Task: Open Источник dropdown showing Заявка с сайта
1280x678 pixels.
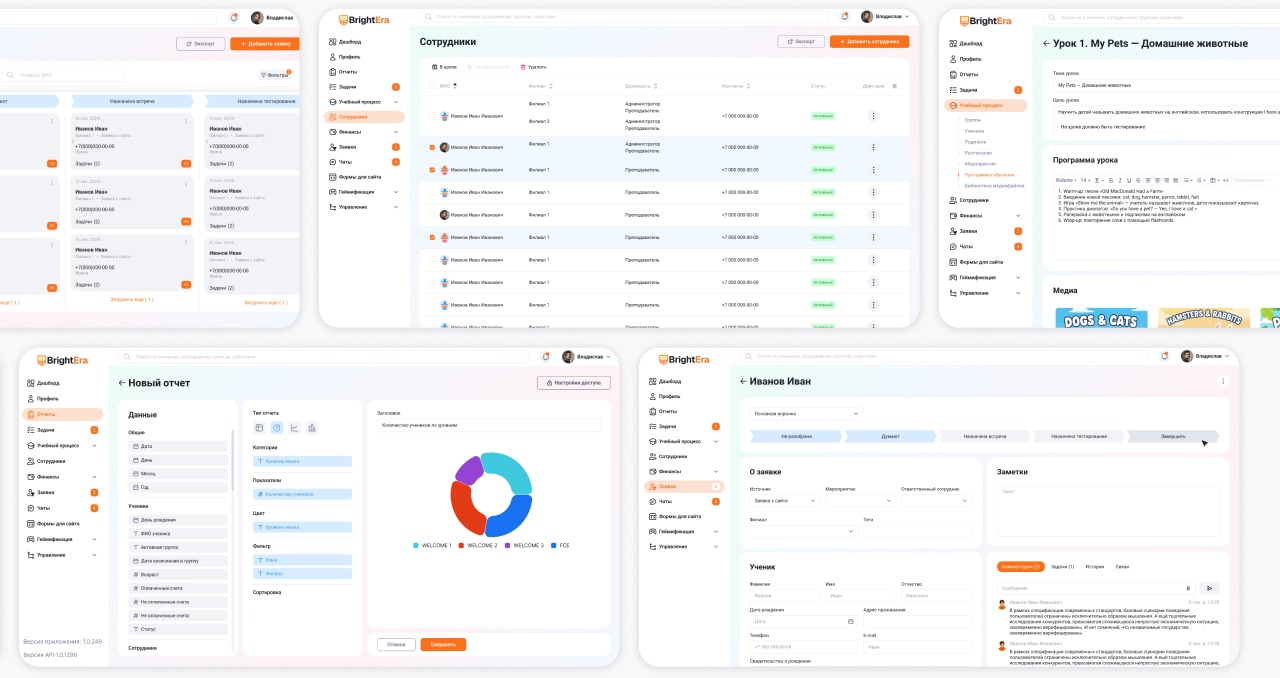Action: pos(783,500)
